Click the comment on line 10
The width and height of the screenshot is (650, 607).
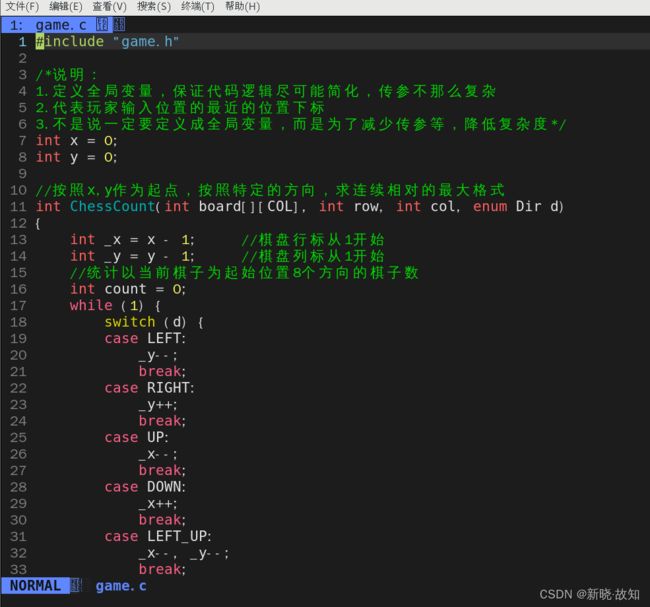pyautogui.click(x=270, y=190)
